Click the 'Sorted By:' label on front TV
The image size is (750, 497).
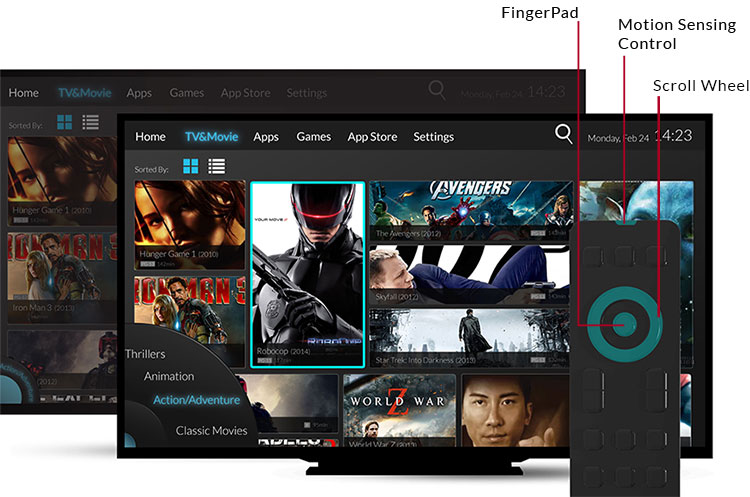151,169
